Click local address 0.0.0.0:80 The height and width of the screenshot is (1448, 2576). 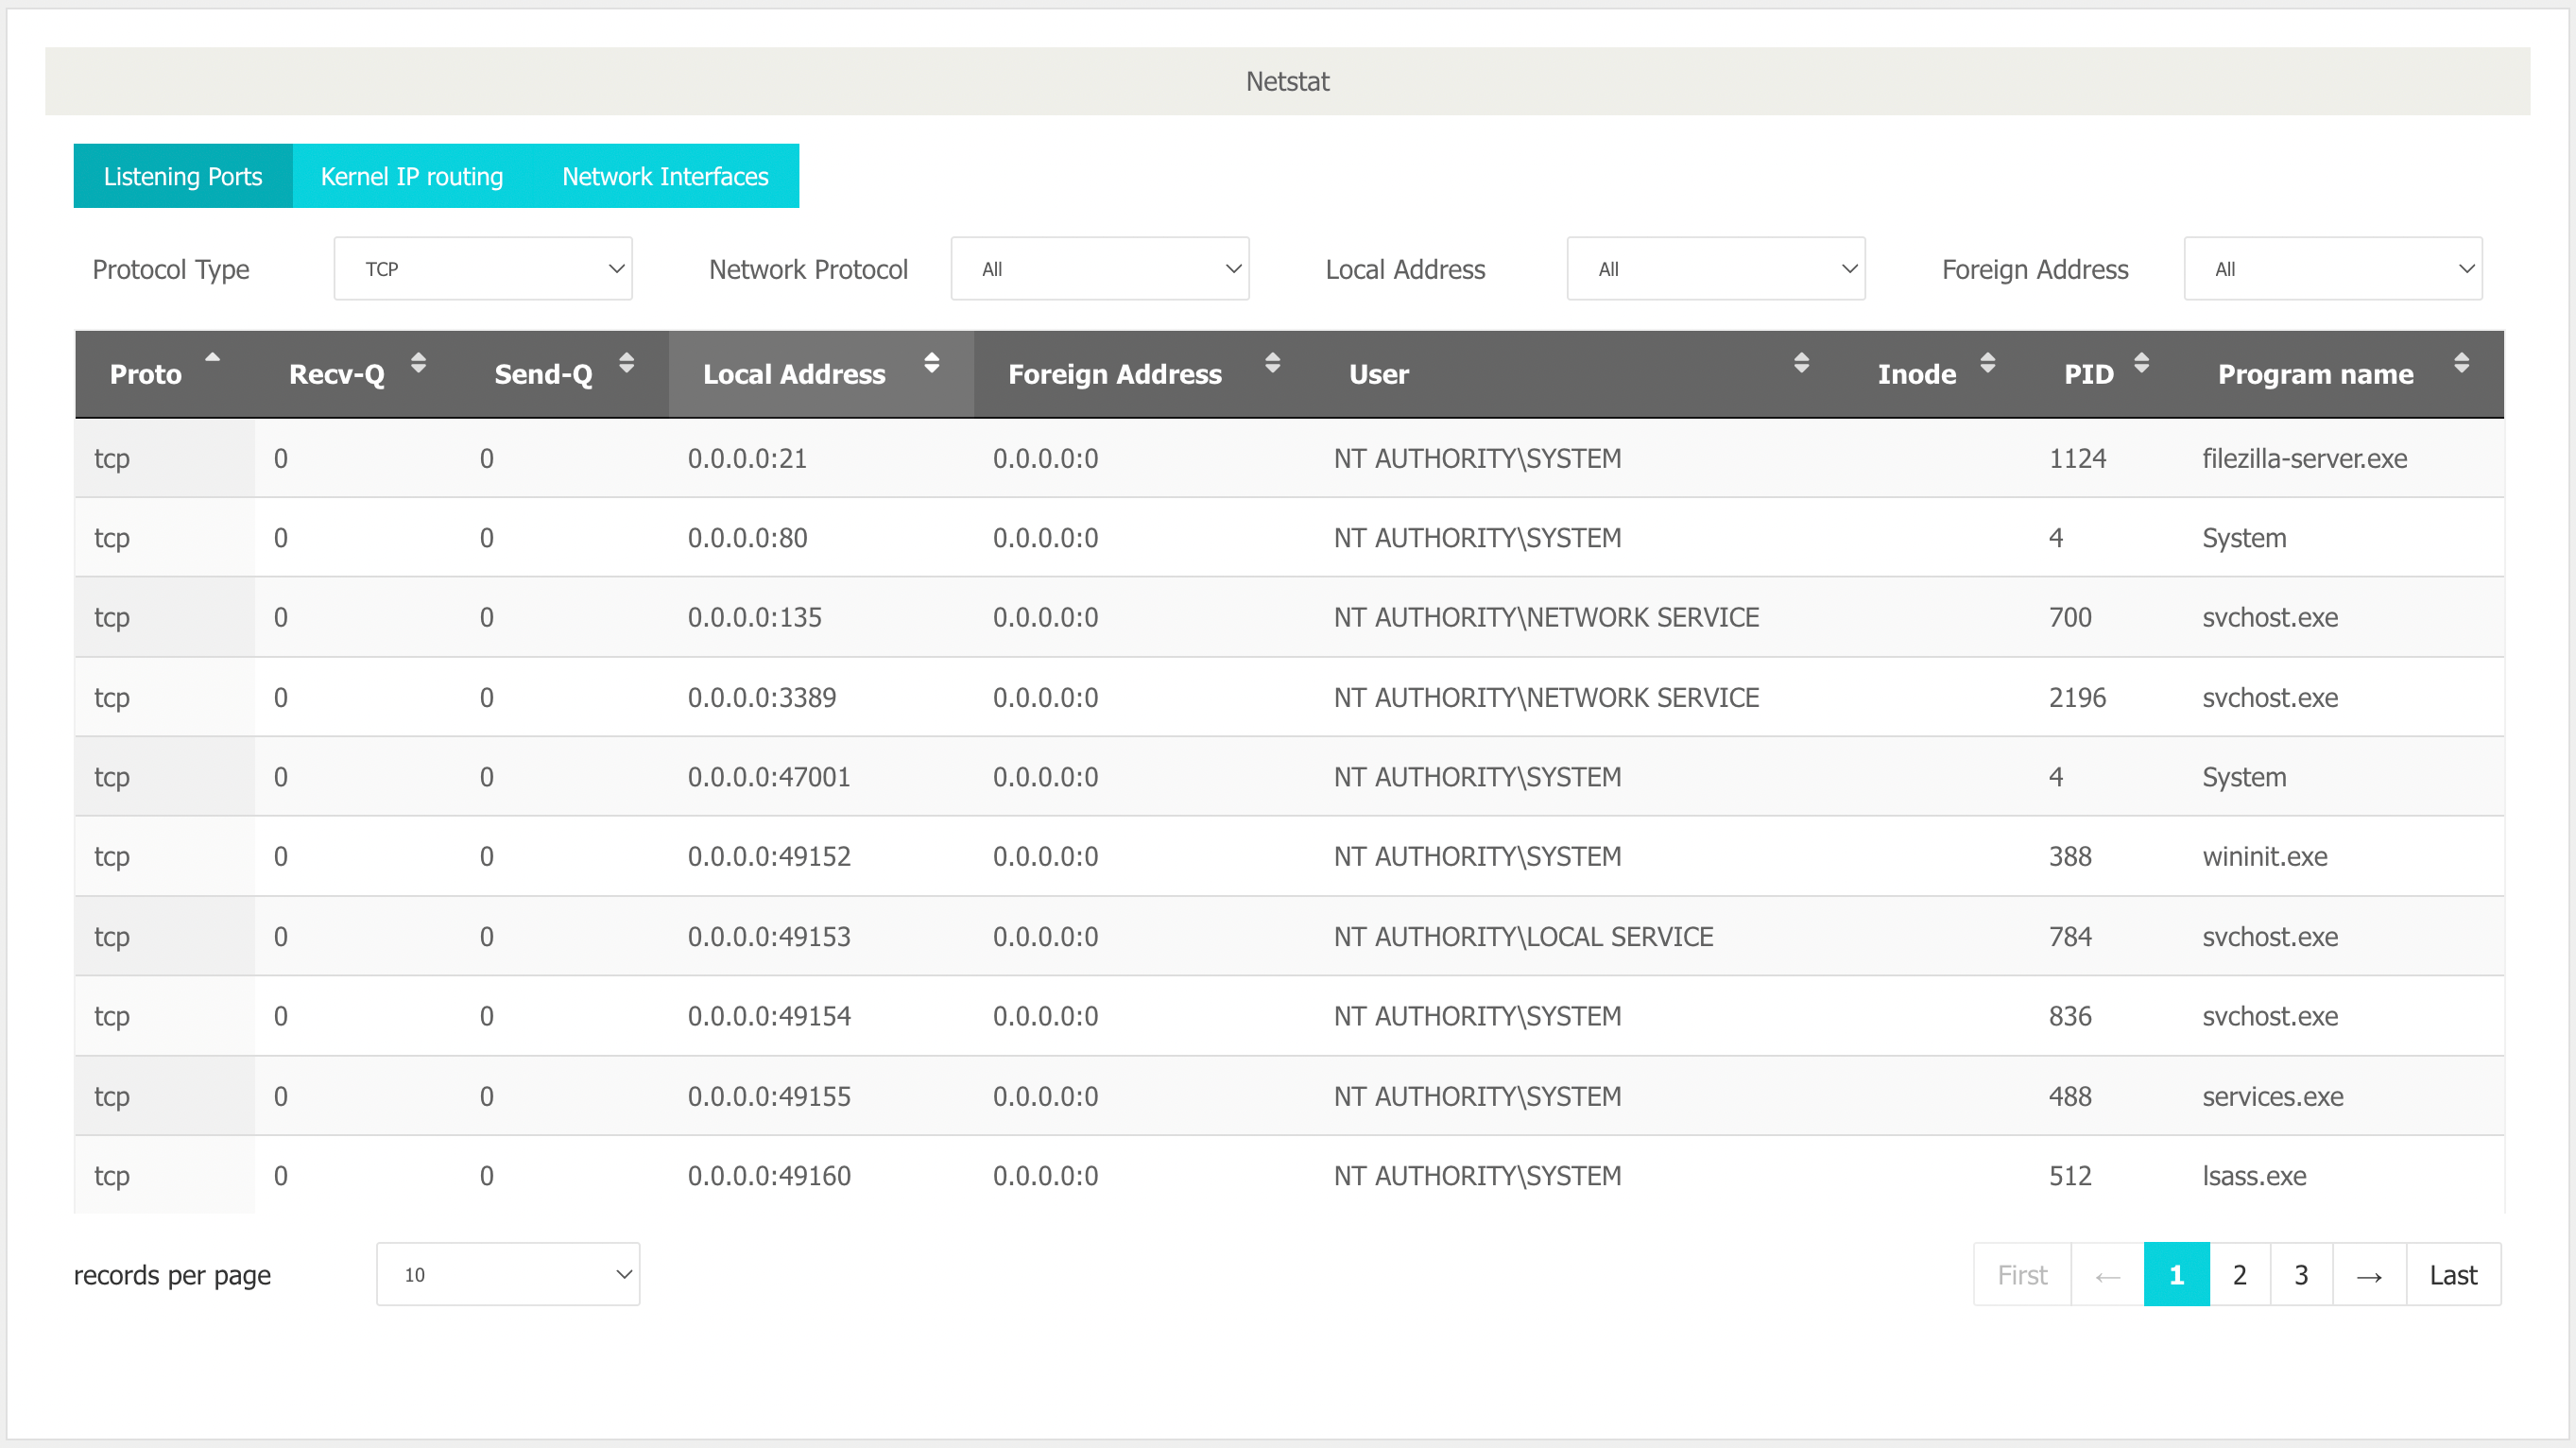747,538
